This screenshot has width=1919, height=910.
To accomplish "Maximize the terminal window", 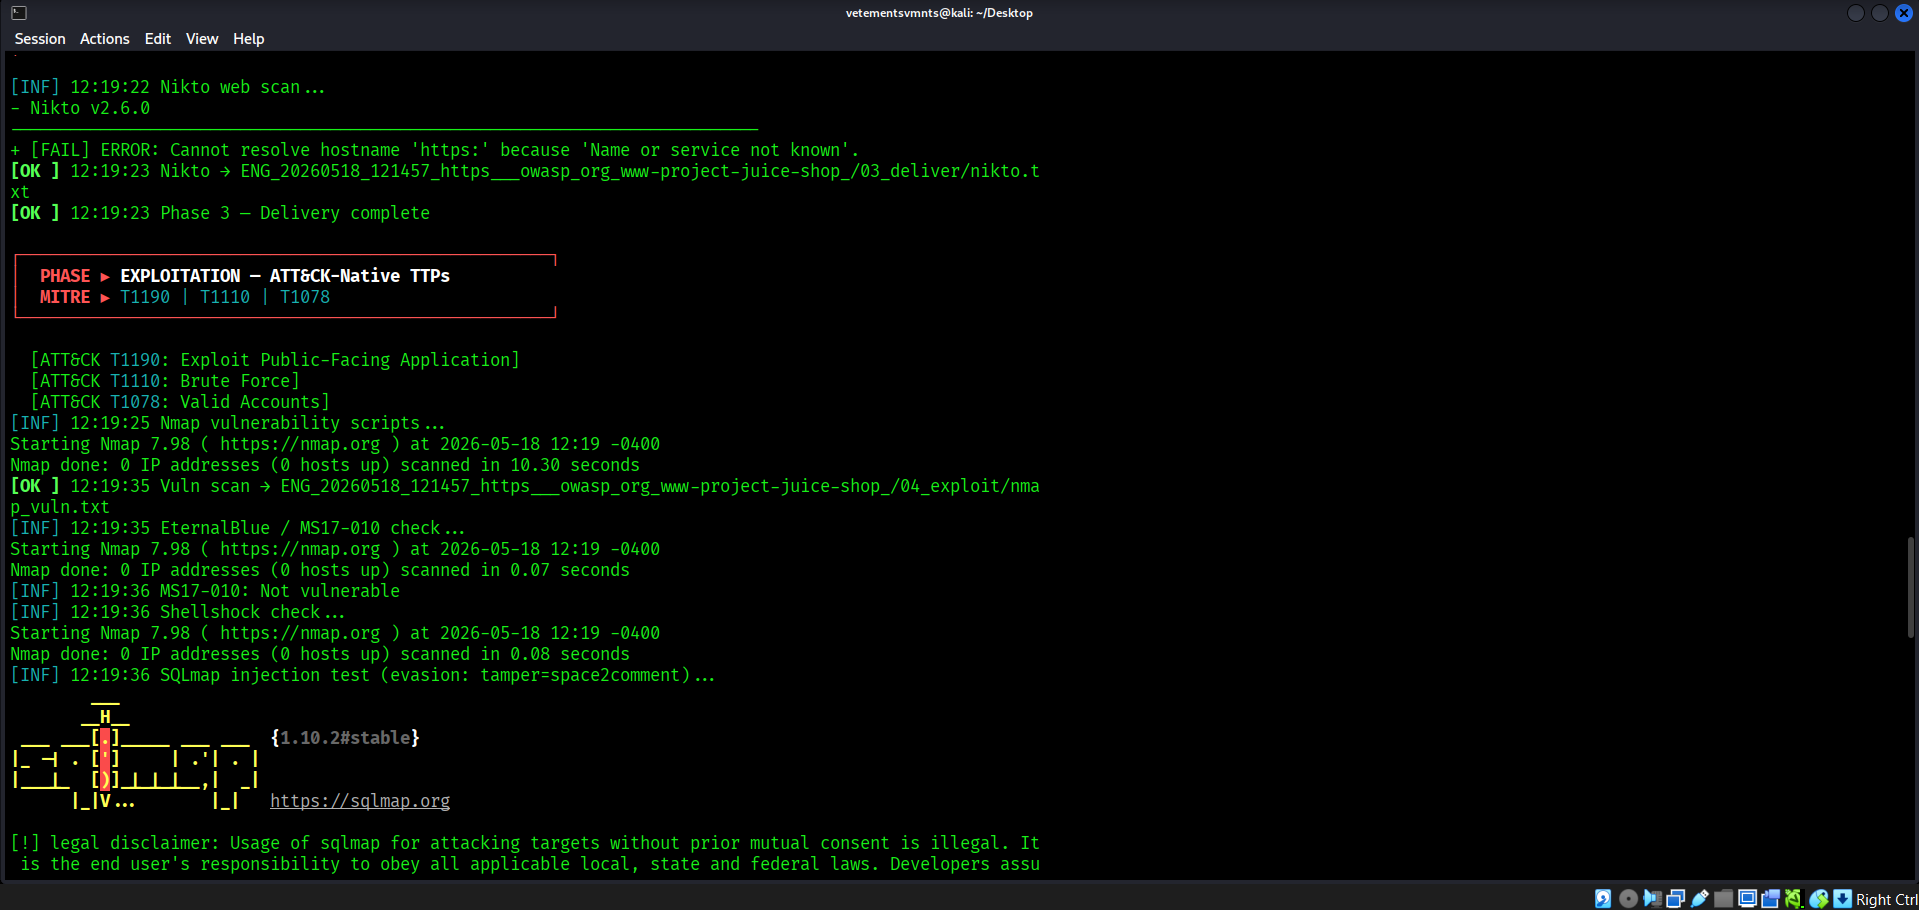I will coord(1880,13).
